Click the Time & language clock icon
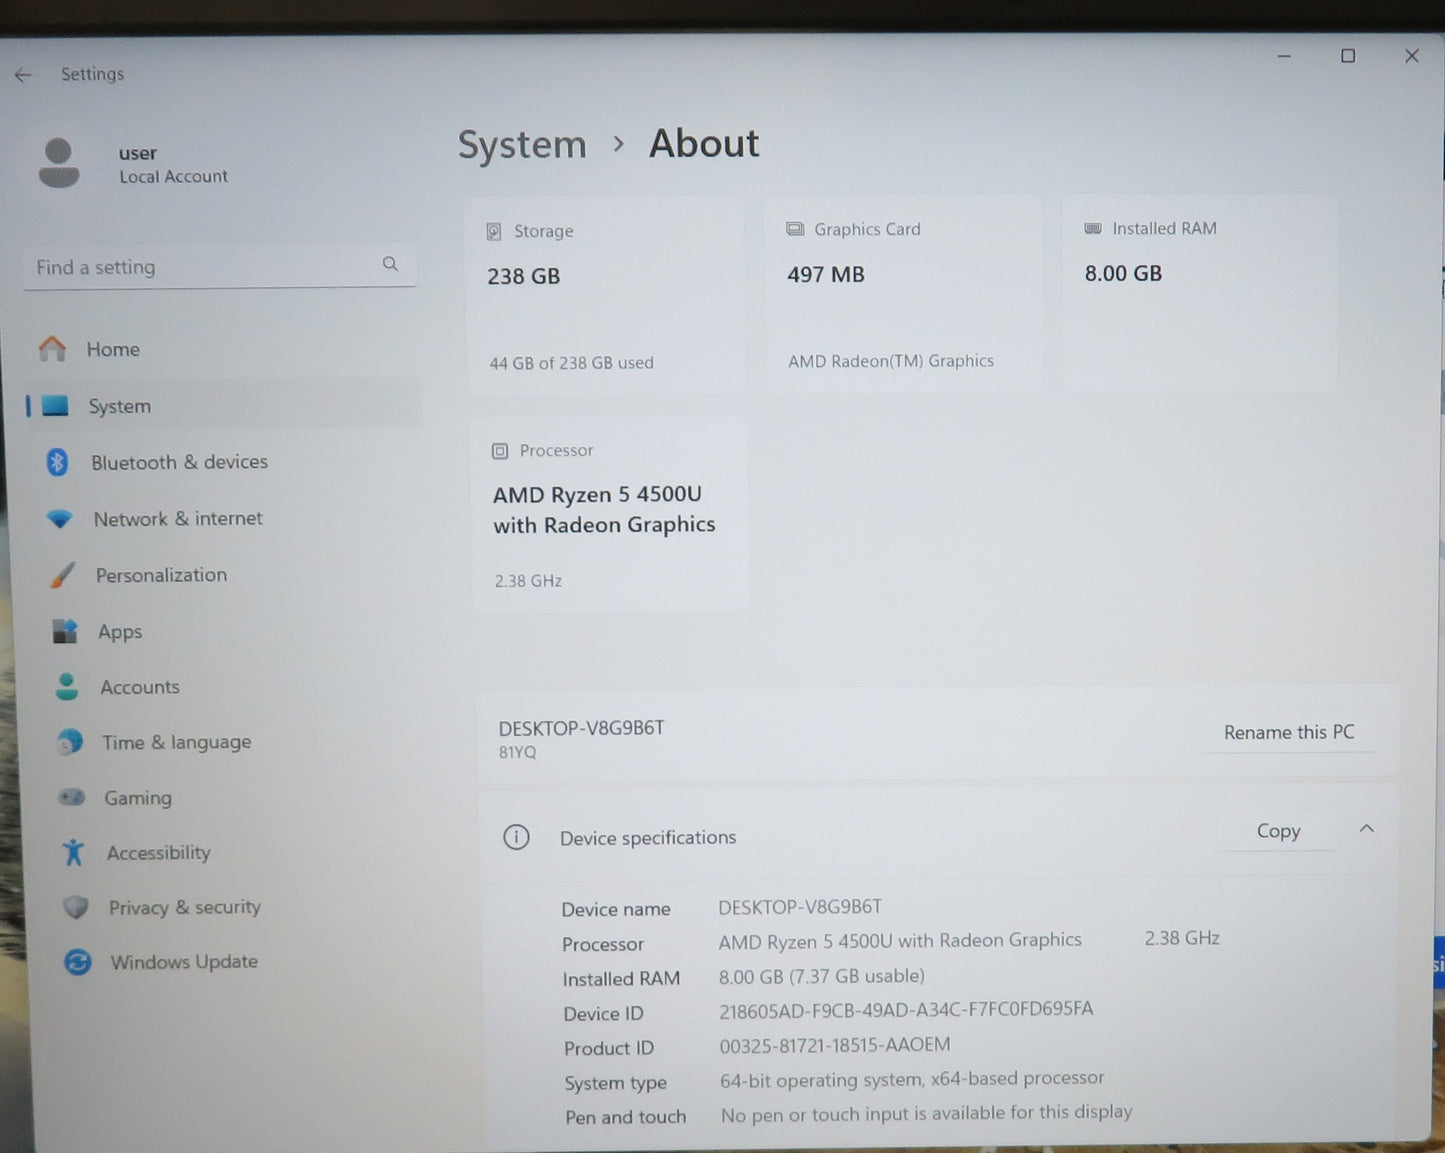This screenshot has width=1445, height=1153. (x=69, y=742)
